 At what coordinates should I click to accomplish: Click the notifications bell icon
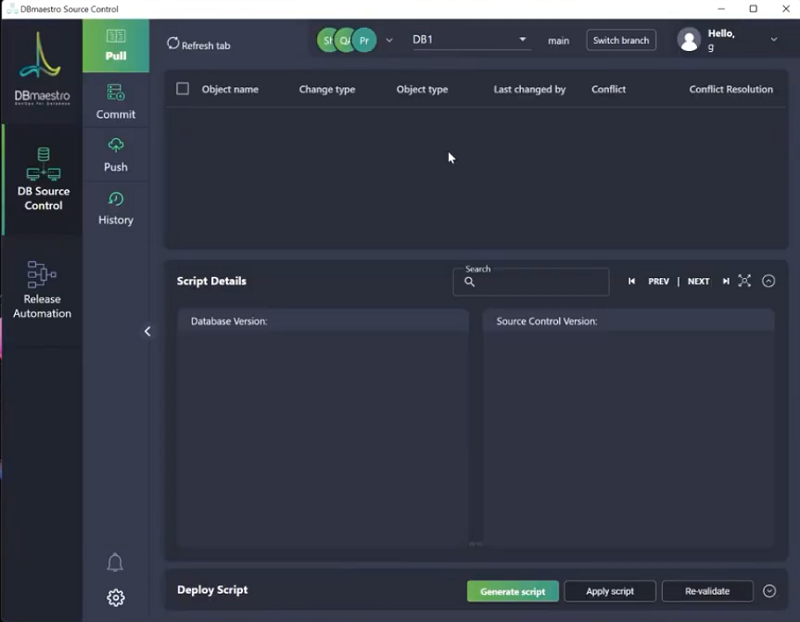point(115,562)
